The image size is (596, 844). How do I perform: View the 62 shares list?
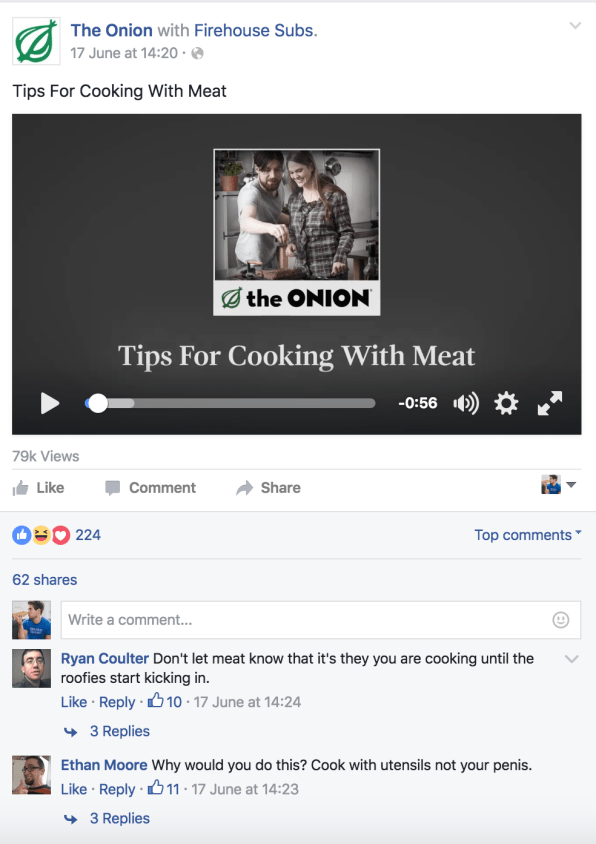[45, 580]
